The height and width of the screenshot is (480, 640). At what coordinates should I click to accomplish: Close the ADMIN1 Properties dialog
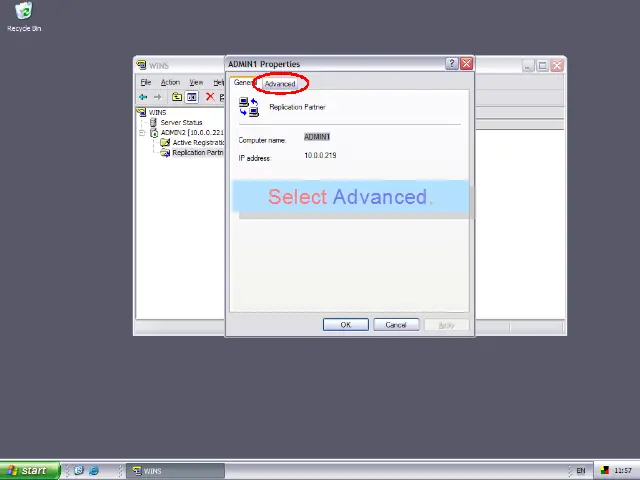point(466,64)
